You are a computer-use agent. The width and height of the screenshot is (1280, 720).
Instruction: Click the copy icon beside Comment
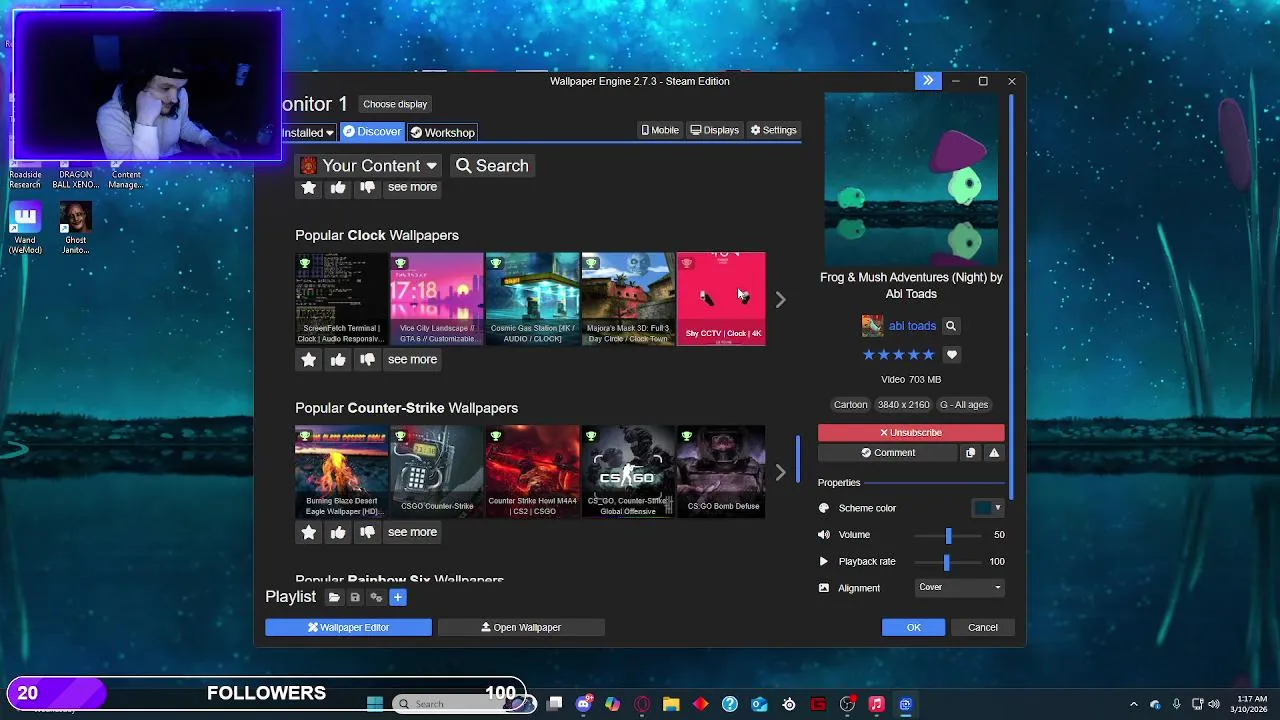pyautogui.click(x=970, y=453)
